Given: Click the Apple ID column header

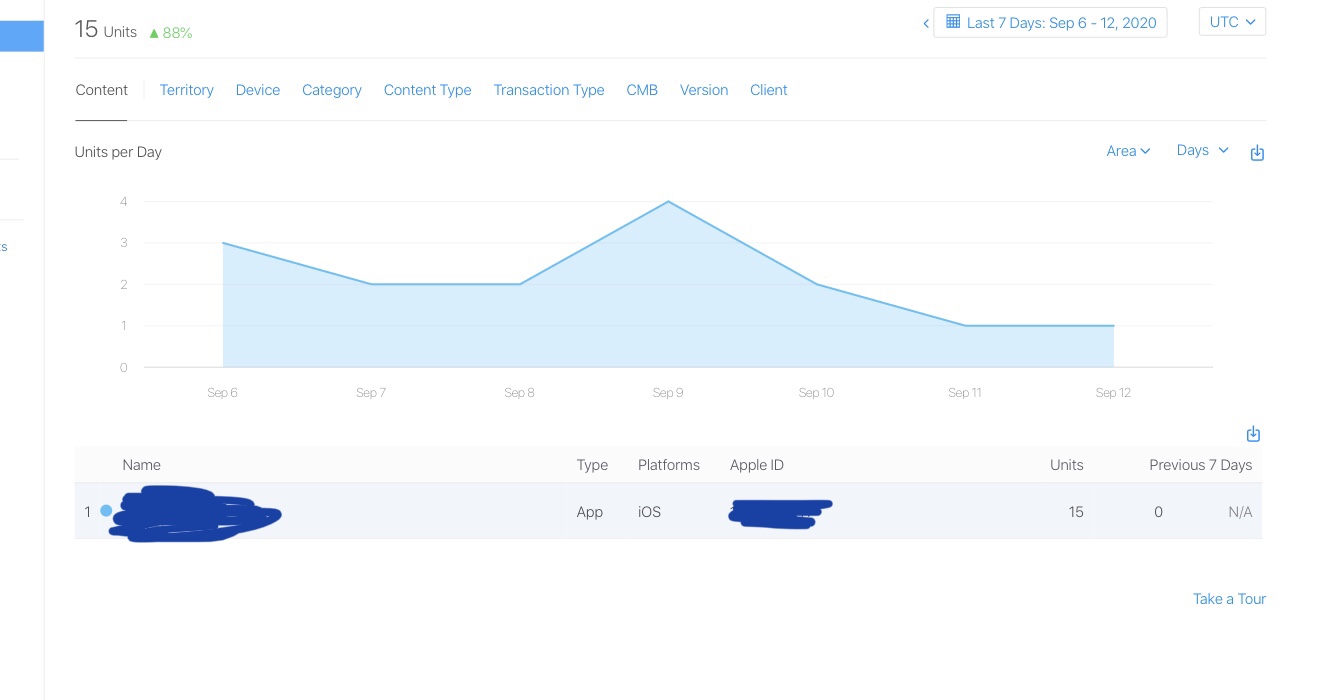Looking at the screenshot, I should pyautogui.click(x=757, y=465).
